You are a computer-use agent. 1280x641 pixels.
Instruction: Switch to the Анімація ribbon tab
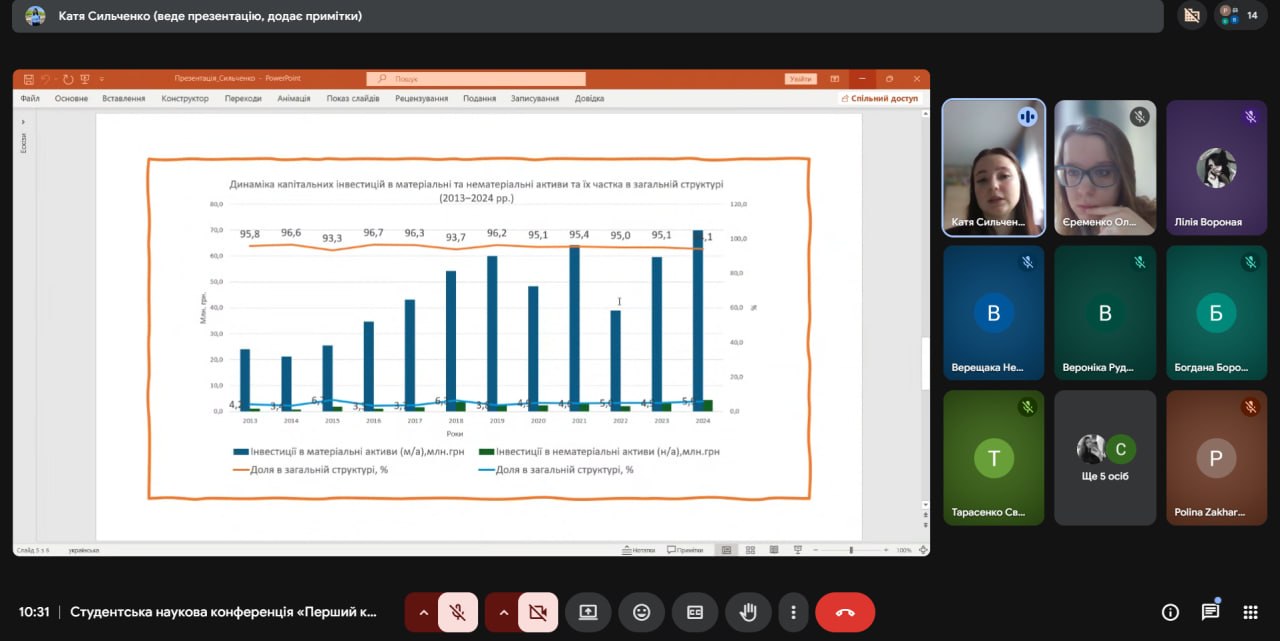[294, 99]
